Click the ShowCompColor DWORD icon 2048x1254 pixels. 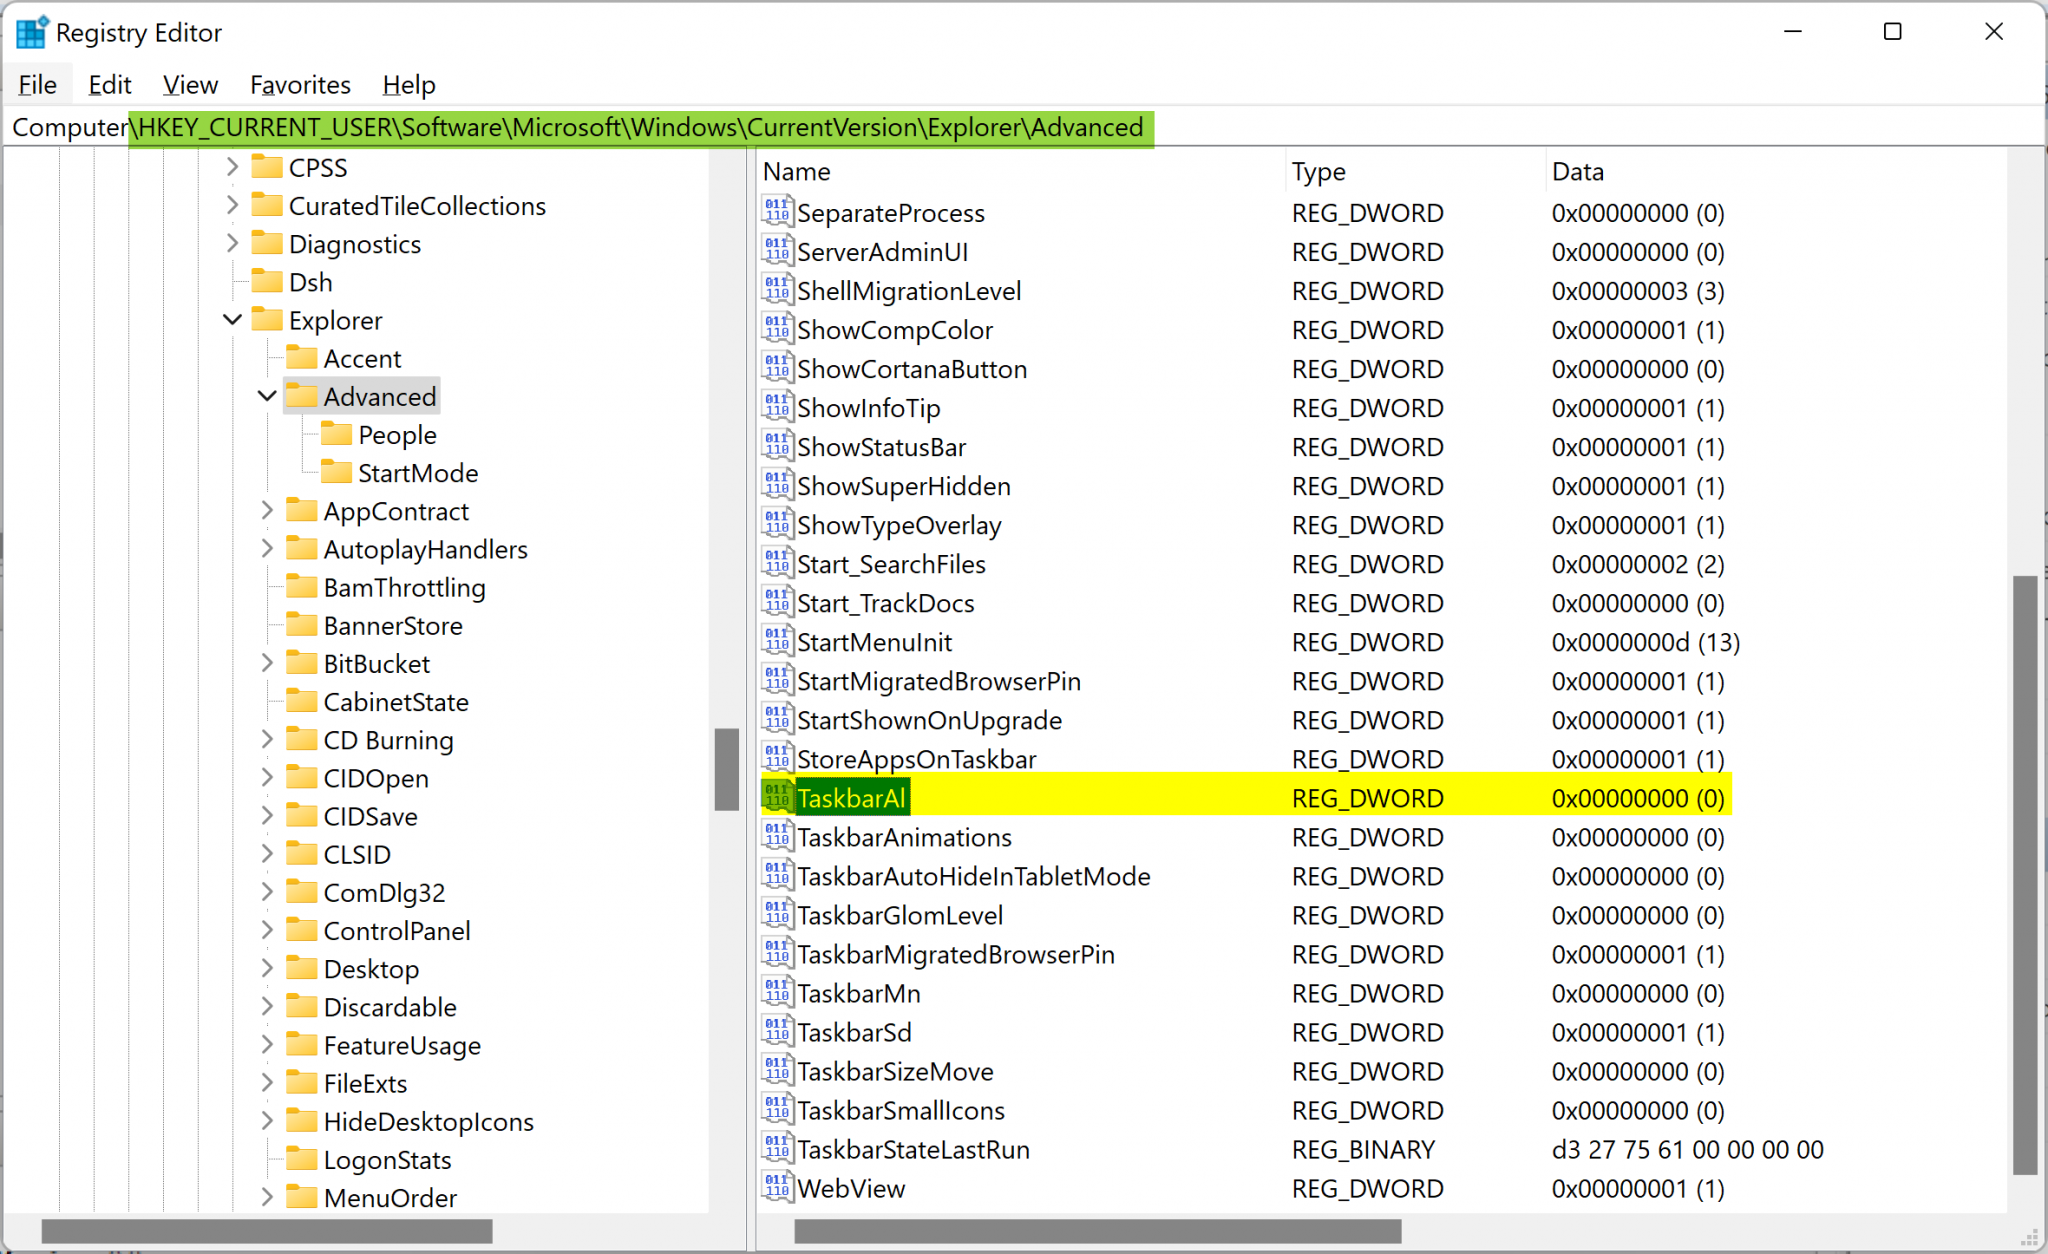pyautogui.click(x=777, y=328)
